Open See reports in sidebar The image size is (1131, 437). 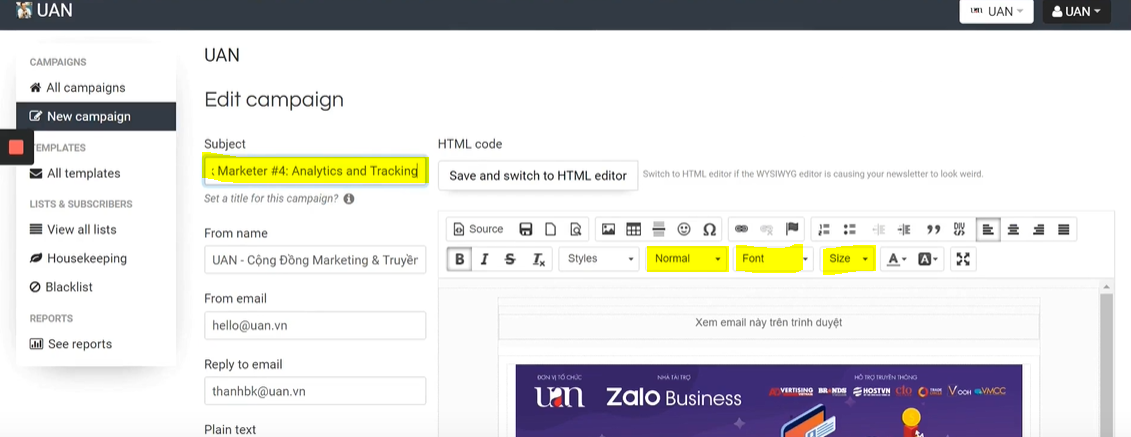[96, 344]
